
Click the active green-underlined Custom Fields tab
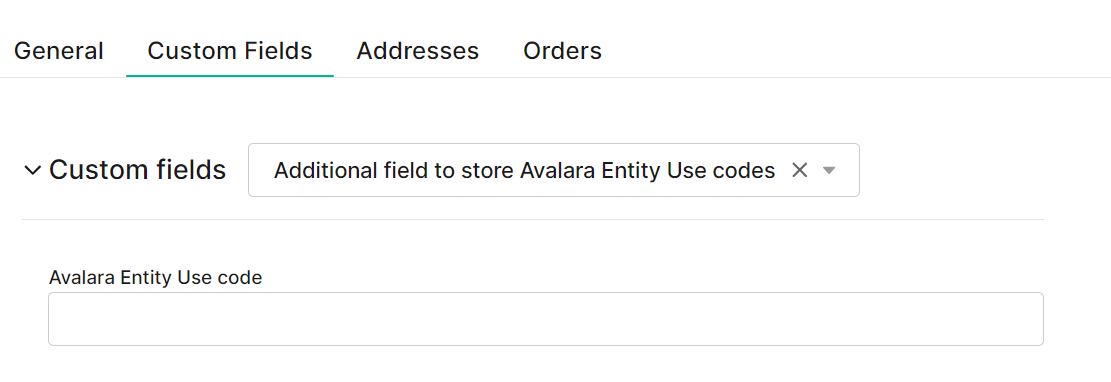pyautogui.click(x=230, y=51)
